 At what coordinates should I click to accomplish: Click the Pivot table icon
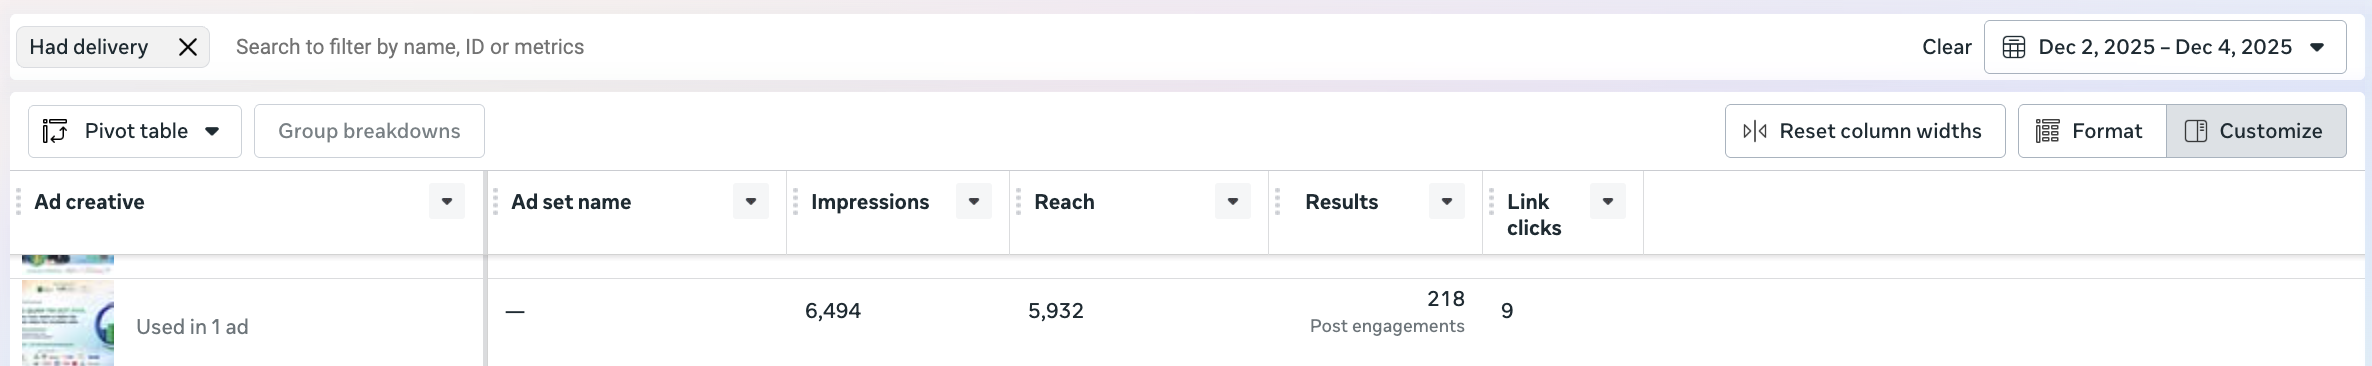click(55, 131)
